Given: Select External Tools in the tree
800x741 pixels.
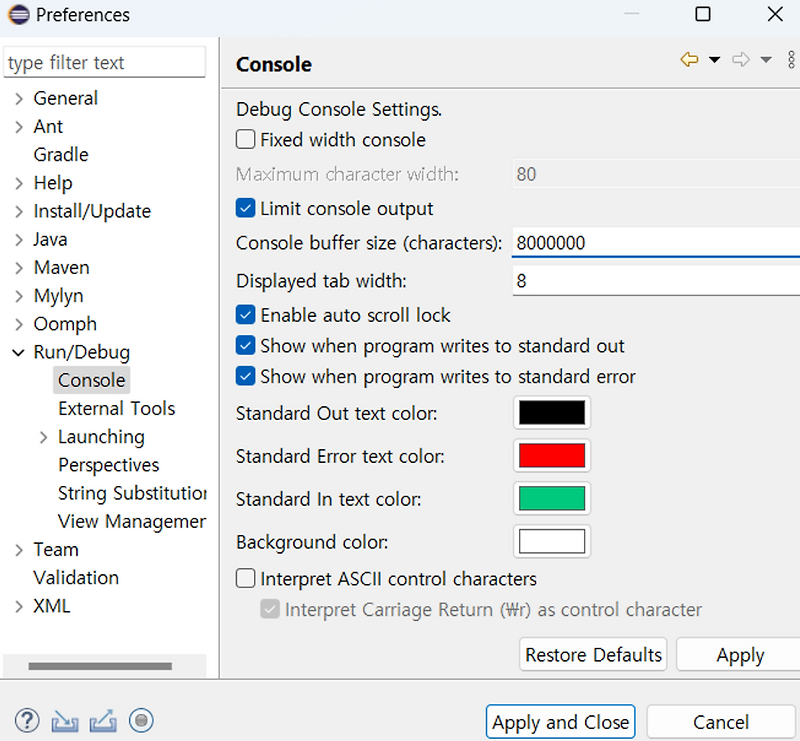Looking at the screenshot, I should (x=116, y=408).
